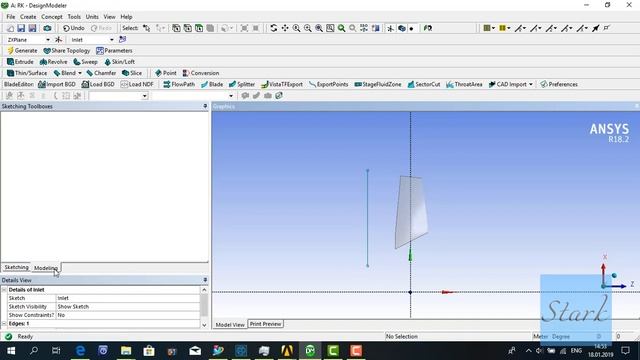Screen dimensions: 640x360
Task: Open File Explorer from the taskbar
Action: coord(126,351)
